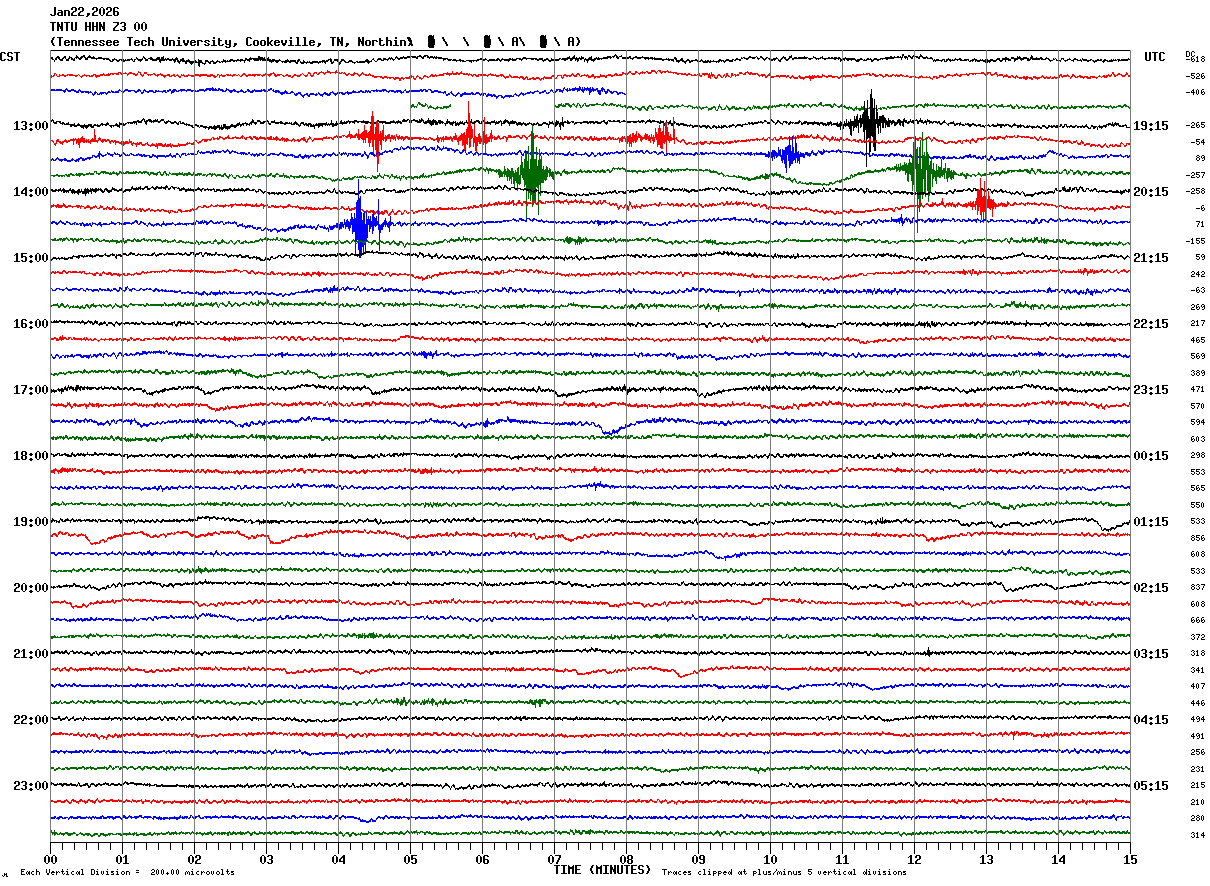
Task: Click the 15 minute tick label
Action: (1130, 859)
